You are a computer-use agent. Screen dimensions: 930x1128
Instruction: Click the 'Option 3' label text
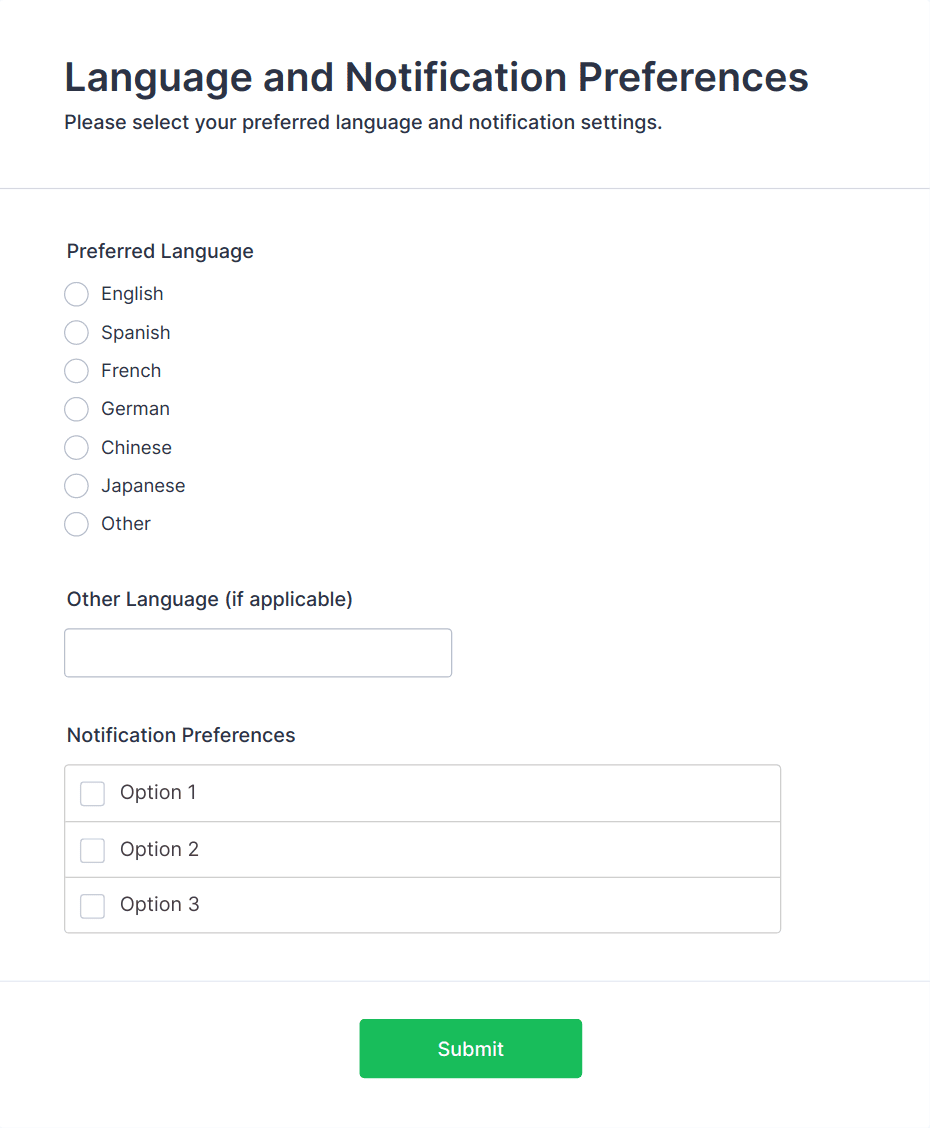[159, 904]
